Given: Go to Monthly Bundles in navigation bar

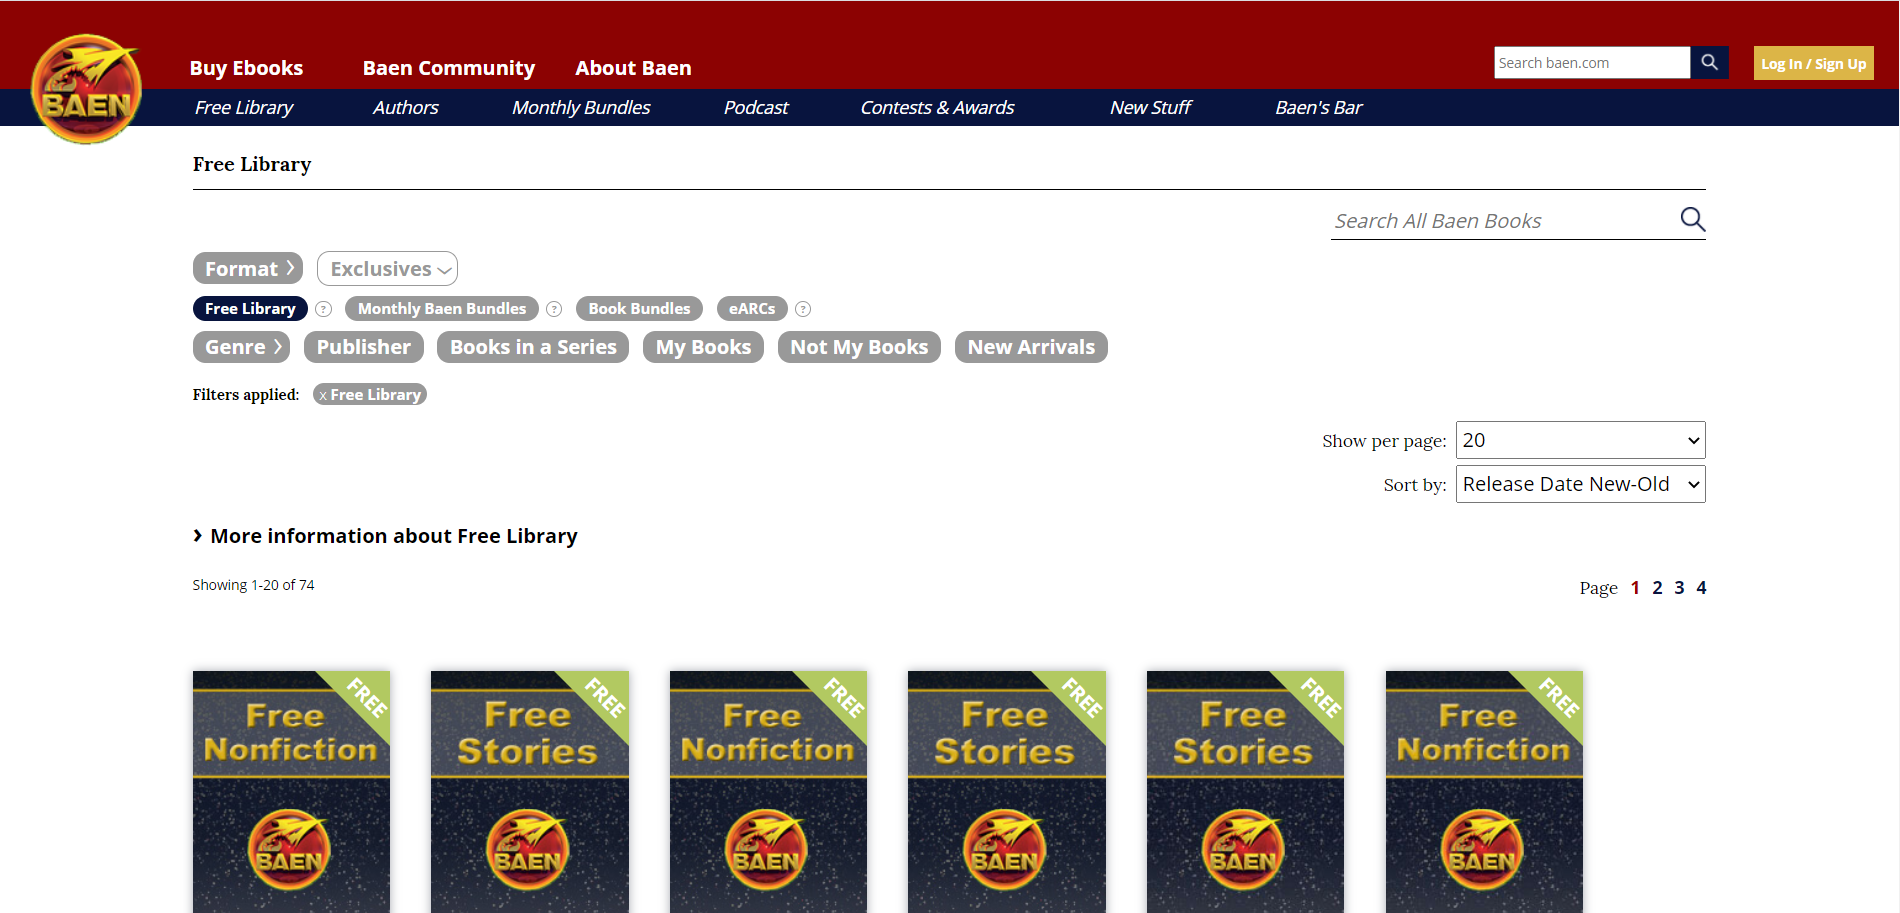Looking at the screenshot, I should click(580, 108).
